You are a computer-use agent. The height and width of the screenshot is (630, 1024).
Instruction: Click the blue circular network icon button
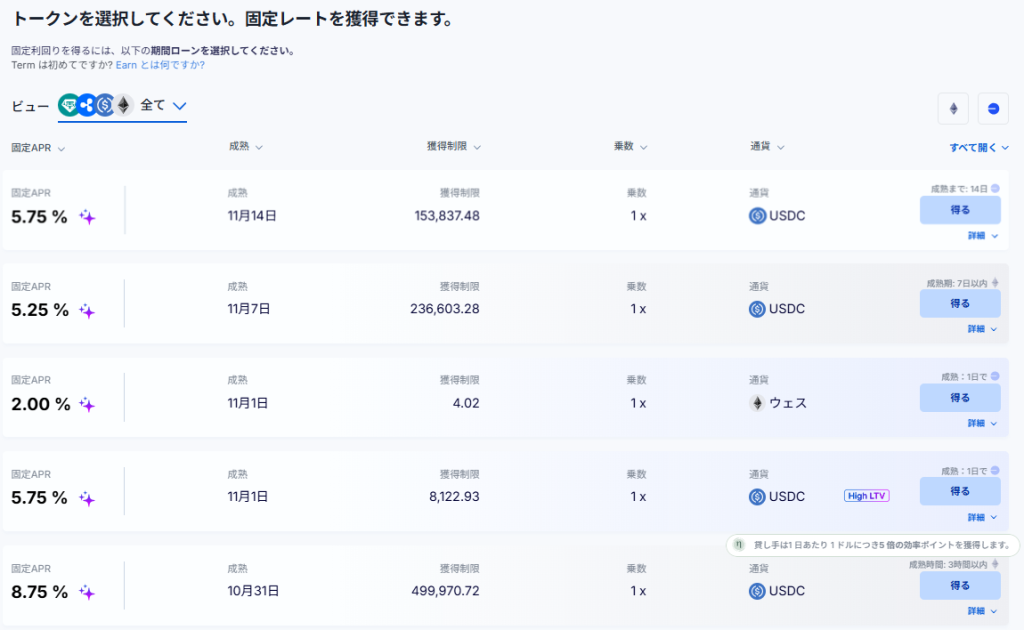(993, 108)
